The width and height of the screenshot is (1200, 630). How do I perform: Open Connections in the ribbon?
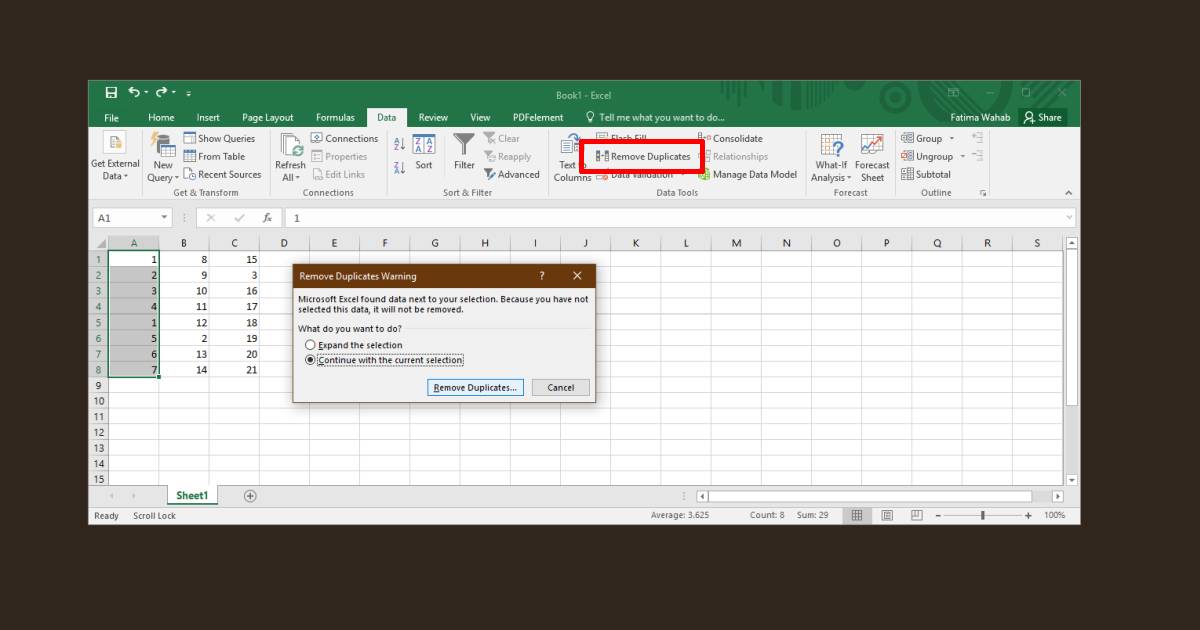pyautogui.click(x=344, y=139)
